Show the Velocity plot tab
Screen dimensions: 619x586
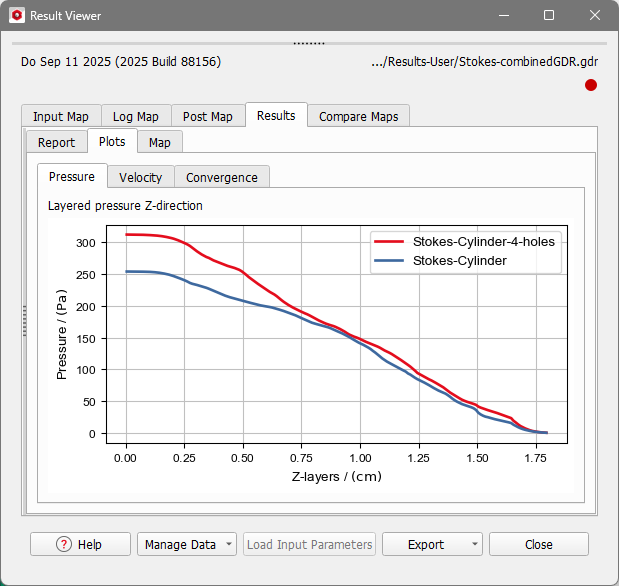[140, 177]
